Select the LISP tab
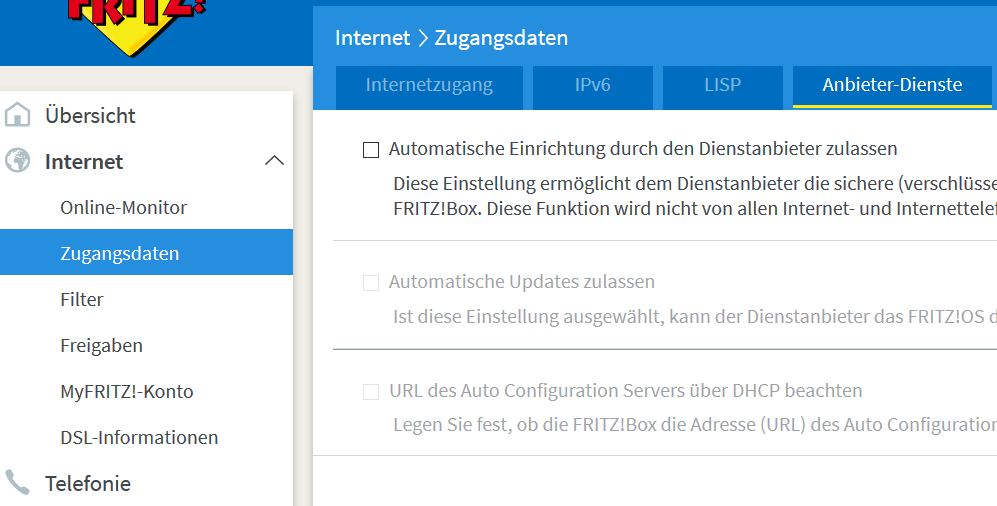Screen dimensions: 997x506 [722, 86]
